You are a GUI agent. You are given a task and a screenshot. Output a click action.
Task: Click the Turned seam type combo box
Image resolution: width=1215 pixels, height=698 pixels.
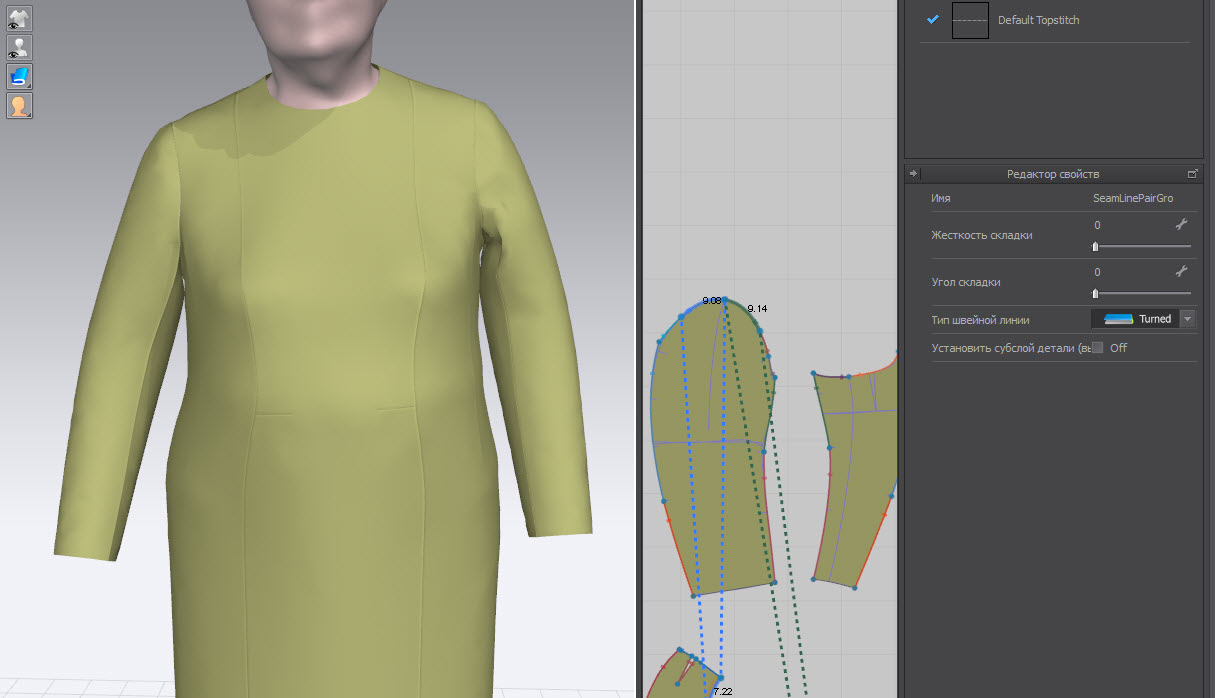(1135, 319)
